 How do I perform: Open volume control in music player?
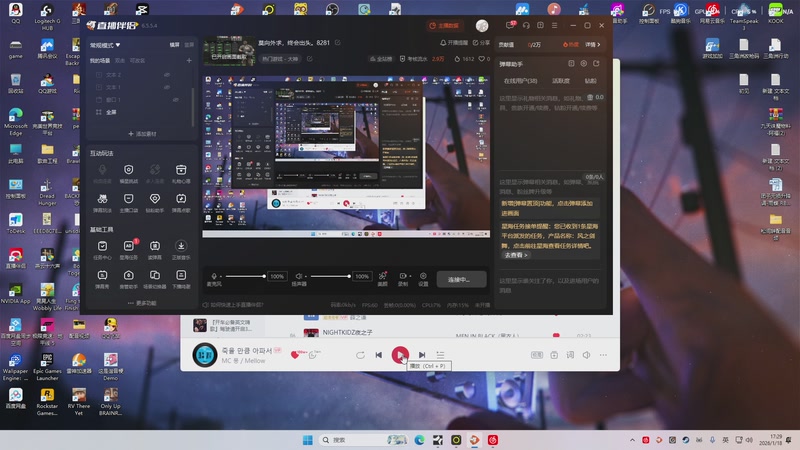click(x=587, y=355)
